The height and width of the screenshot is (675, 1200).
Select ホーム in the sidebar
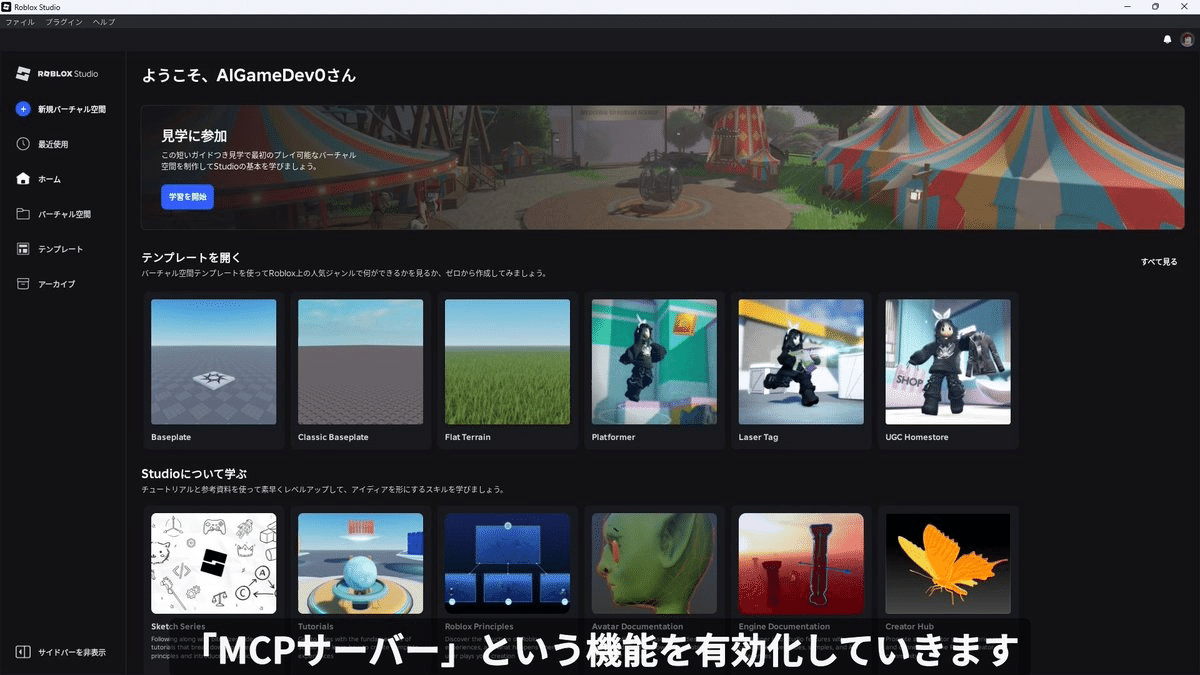50,179
